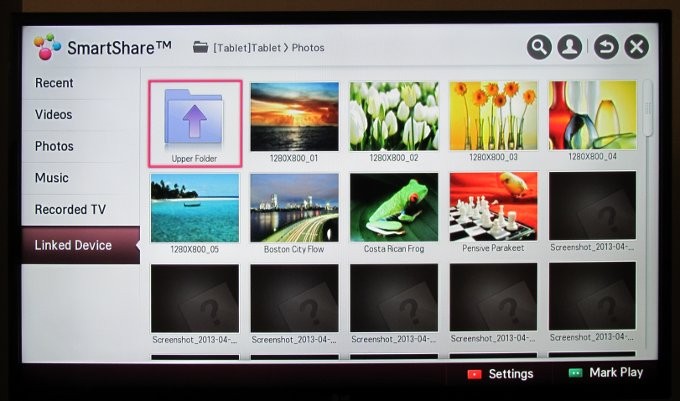The height and width of the screenshot is (401, 680).
Task: Click the SmartShare colorful logo
Action: [x=47, y=47]
